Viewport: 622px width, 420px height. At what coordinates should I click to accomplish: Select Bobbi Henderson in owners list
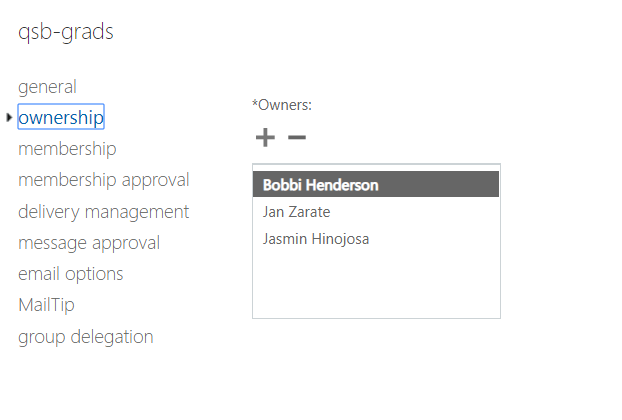coord(320,185)
